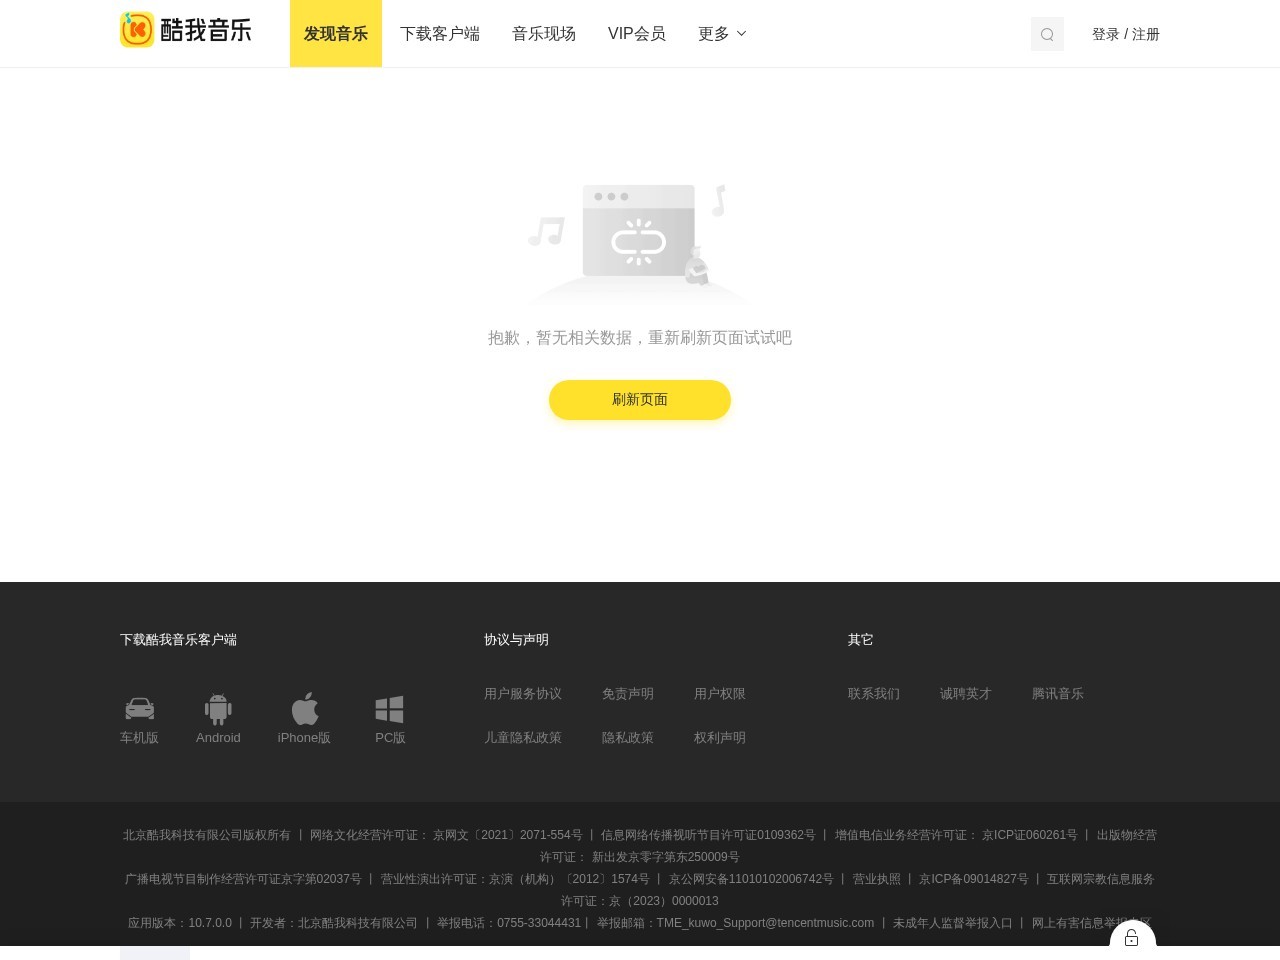Open the 下载客户端 menu item
The image size is (1280, 960).
[x=440, y=33]
